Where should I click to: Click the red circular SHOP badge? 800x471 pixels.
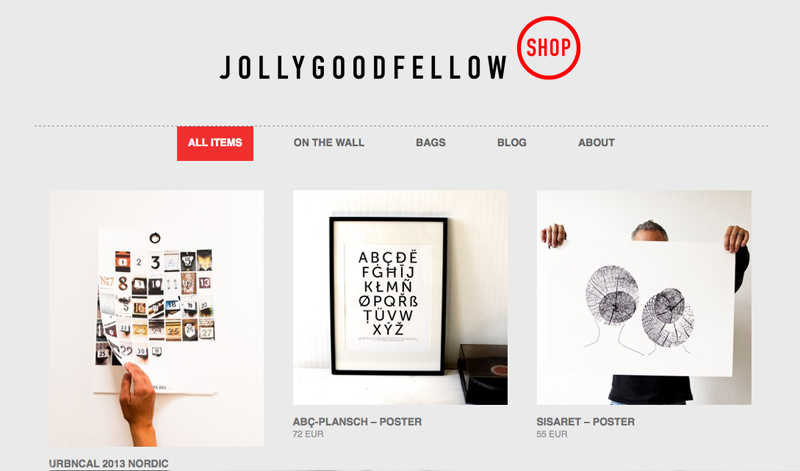548,47
